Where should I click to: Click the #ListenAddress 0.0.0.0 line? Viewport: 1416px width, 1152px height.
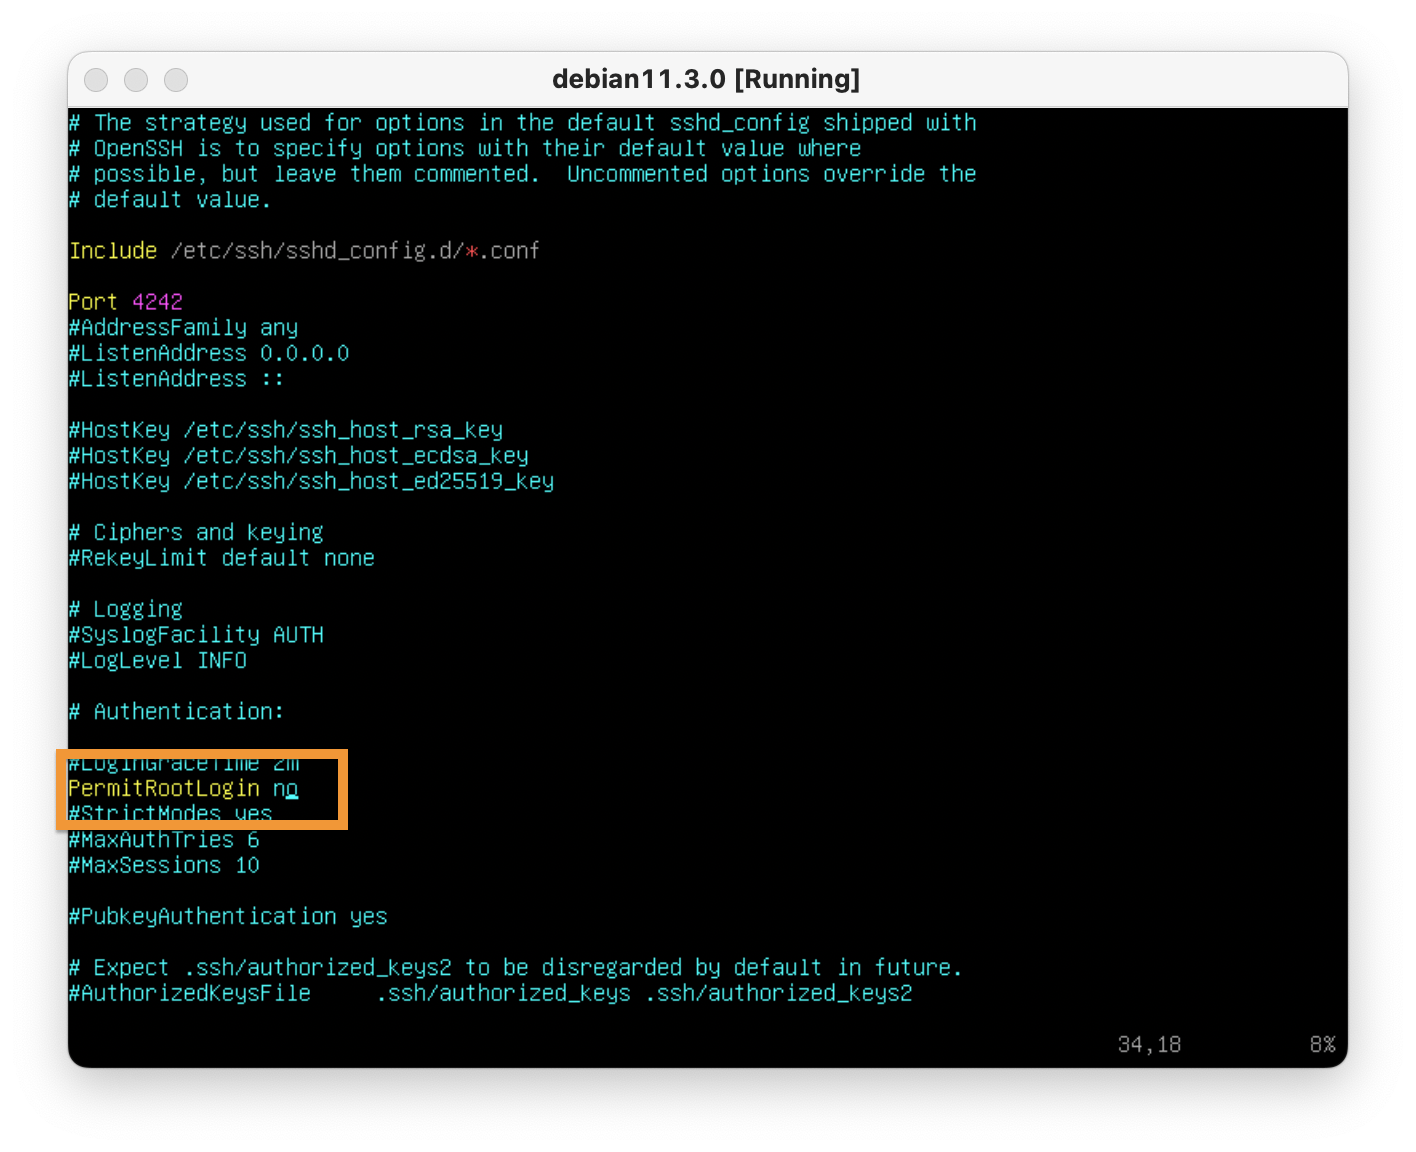pos(208,354)
